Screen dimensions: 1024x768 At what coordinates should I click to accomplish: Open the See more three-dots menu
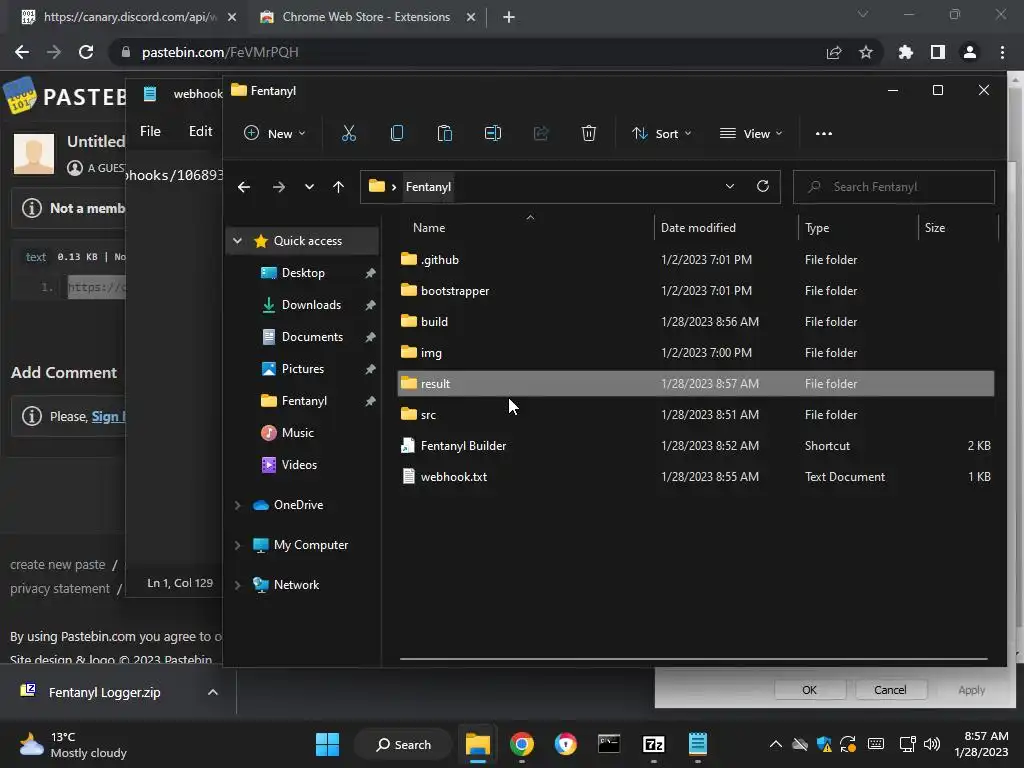pyautogui.click(x=824, y=133)
